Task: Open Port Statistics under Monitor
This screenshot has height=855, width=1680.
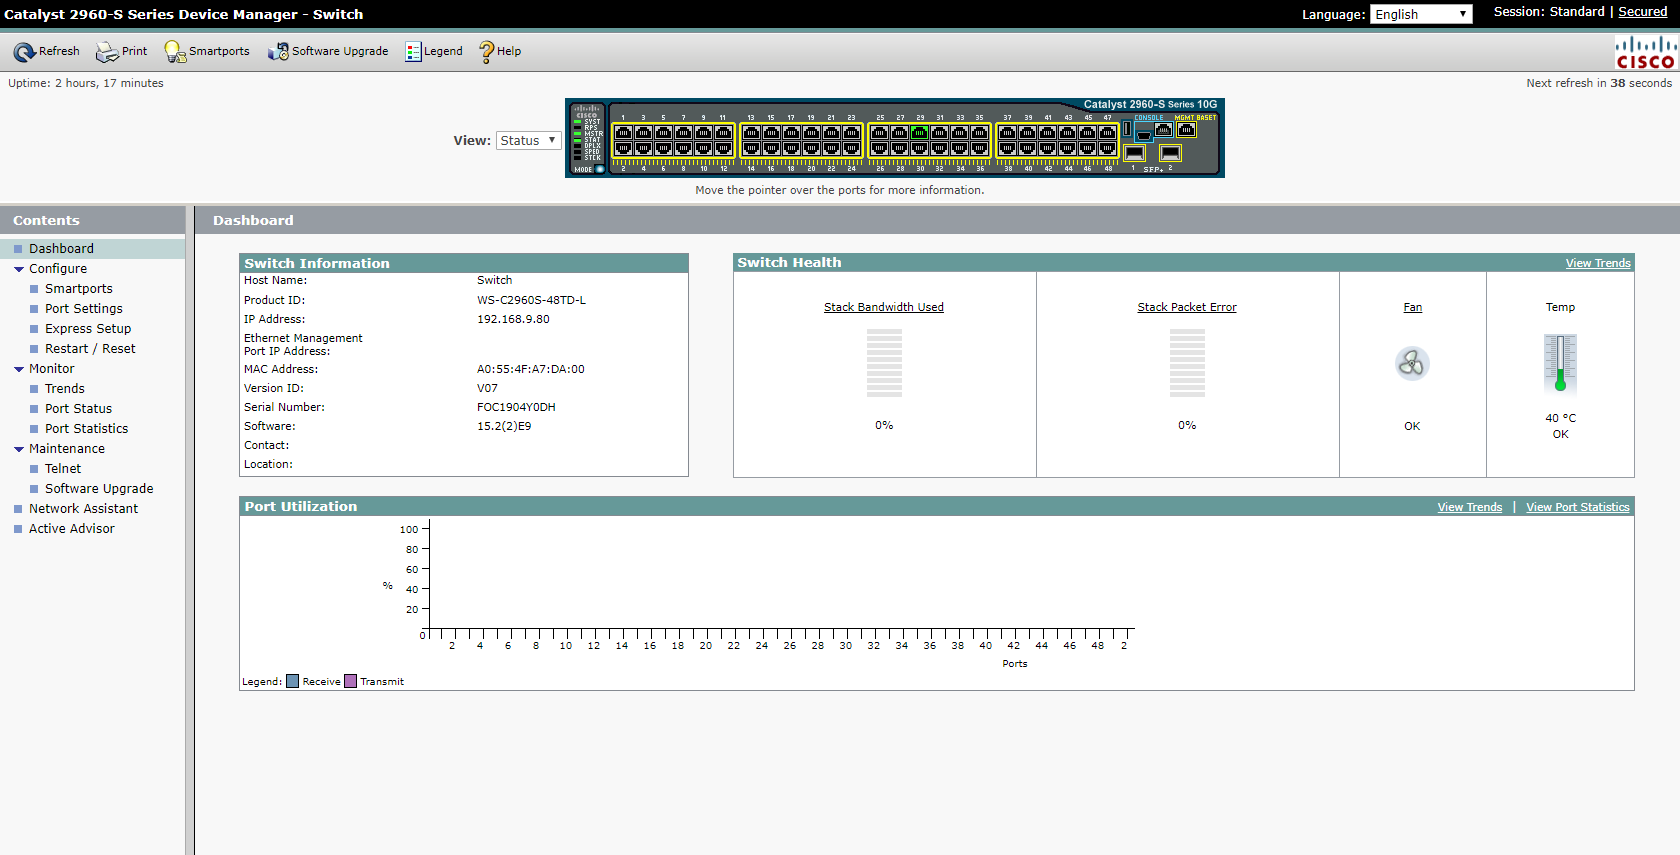Action: [86, 429]
